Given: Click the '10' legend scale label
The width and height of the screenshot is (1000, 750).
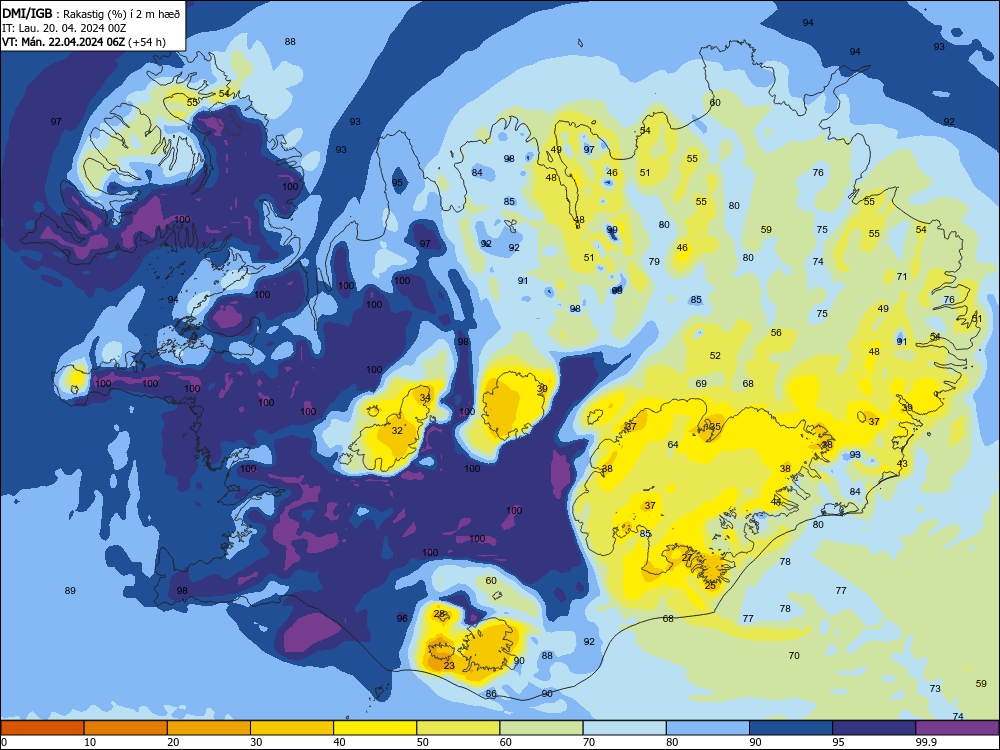Looking at the screenshot, I should coord(90,742).
